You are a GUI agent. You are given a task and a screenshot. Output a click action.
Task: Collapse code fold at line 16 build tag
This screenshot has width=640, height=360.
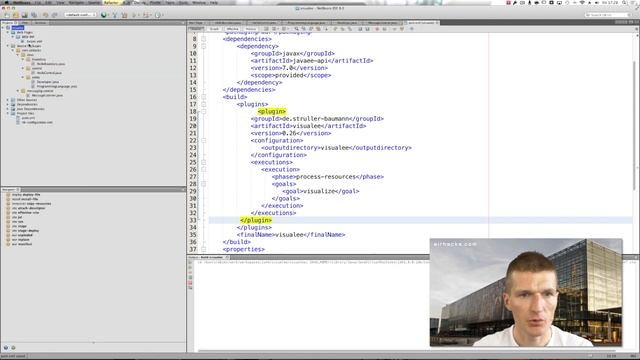[203, 97]
